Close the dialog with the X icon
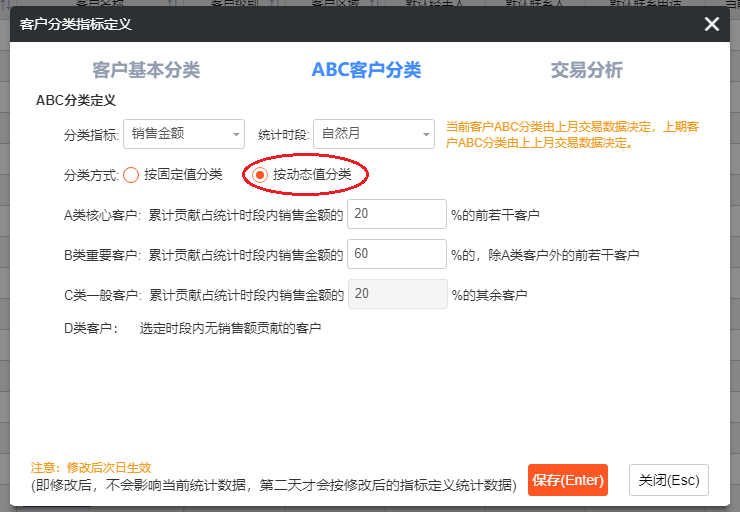The image size is (740, 512). pos(712,24)
